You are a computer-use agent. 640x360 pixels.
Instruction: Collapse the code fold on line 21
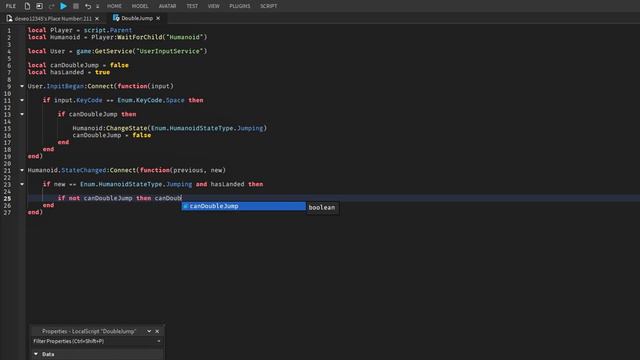click(x=22, y=170)
